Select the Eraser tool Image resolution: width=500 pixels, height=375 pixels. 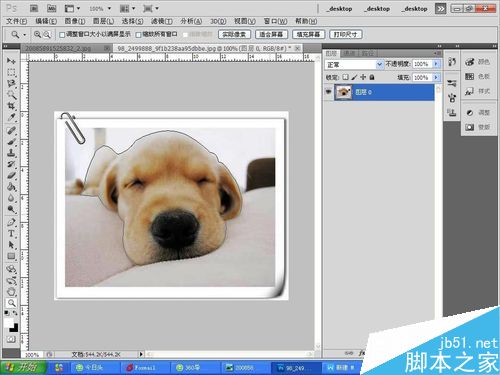(11, 176)
